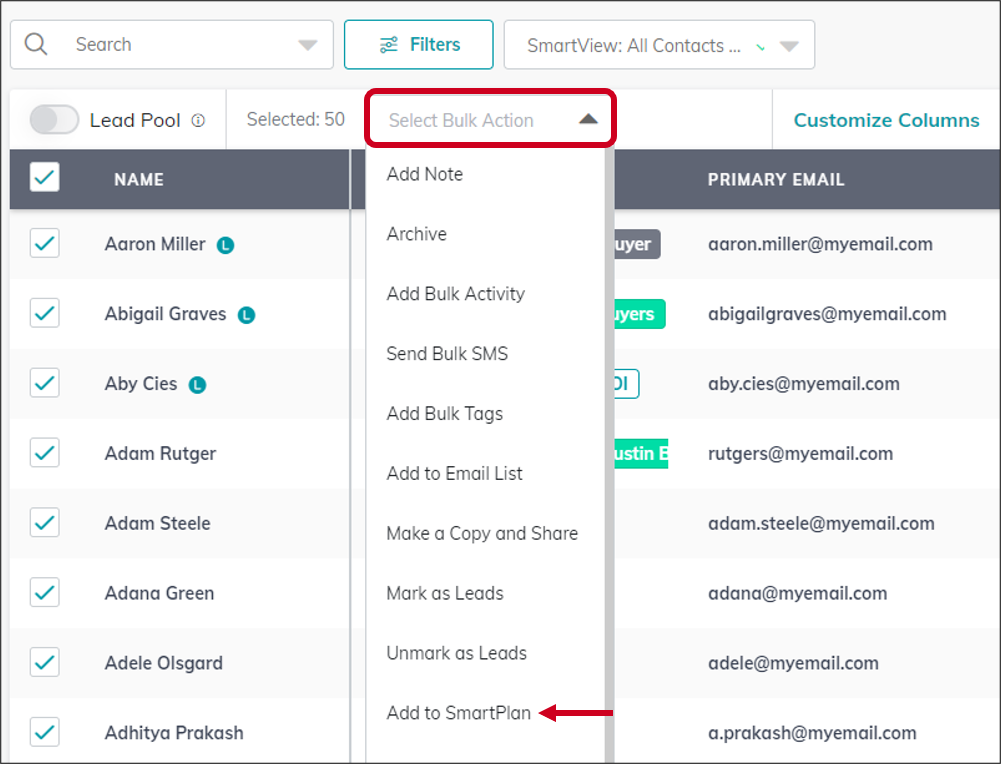Click email adana@myemail.com
This screenshot has width=1001, height=764.
click(x=797, y=594)
